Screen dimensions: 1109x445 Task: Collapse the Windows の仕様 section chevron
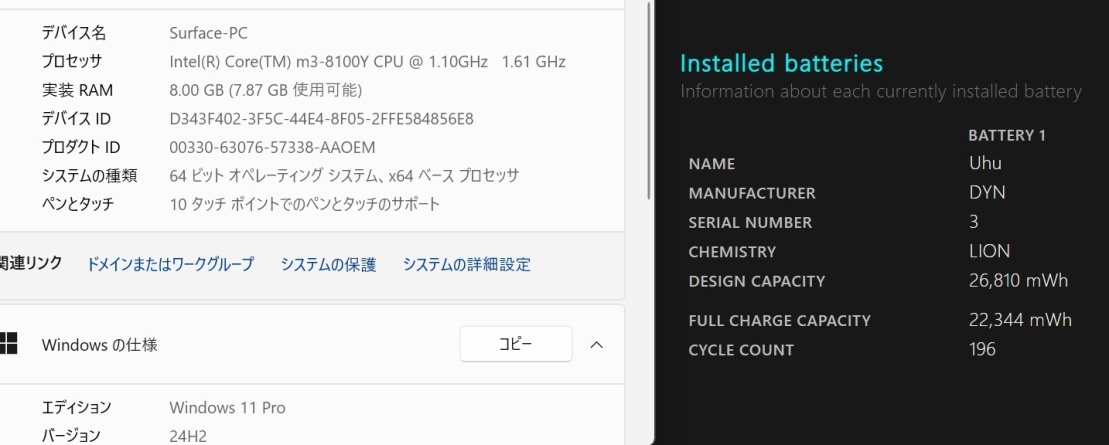click(x=596, y=345)
